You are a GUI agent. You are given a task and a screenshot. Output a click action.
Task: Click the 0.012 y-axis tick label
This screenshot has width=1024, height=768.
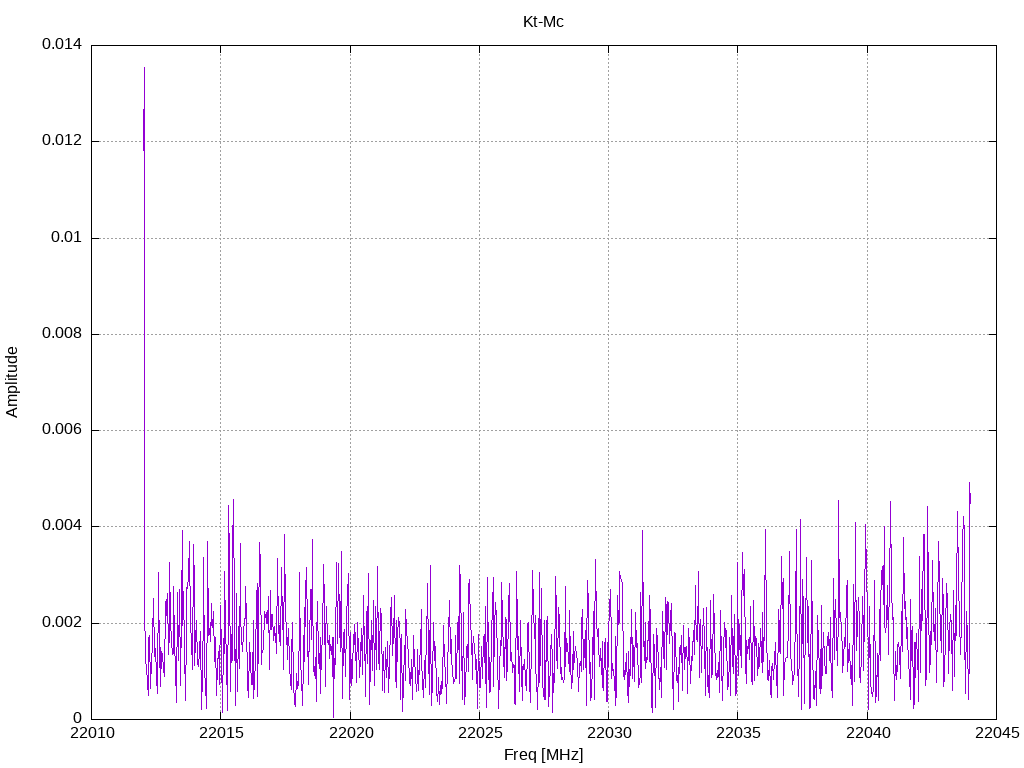61,141
